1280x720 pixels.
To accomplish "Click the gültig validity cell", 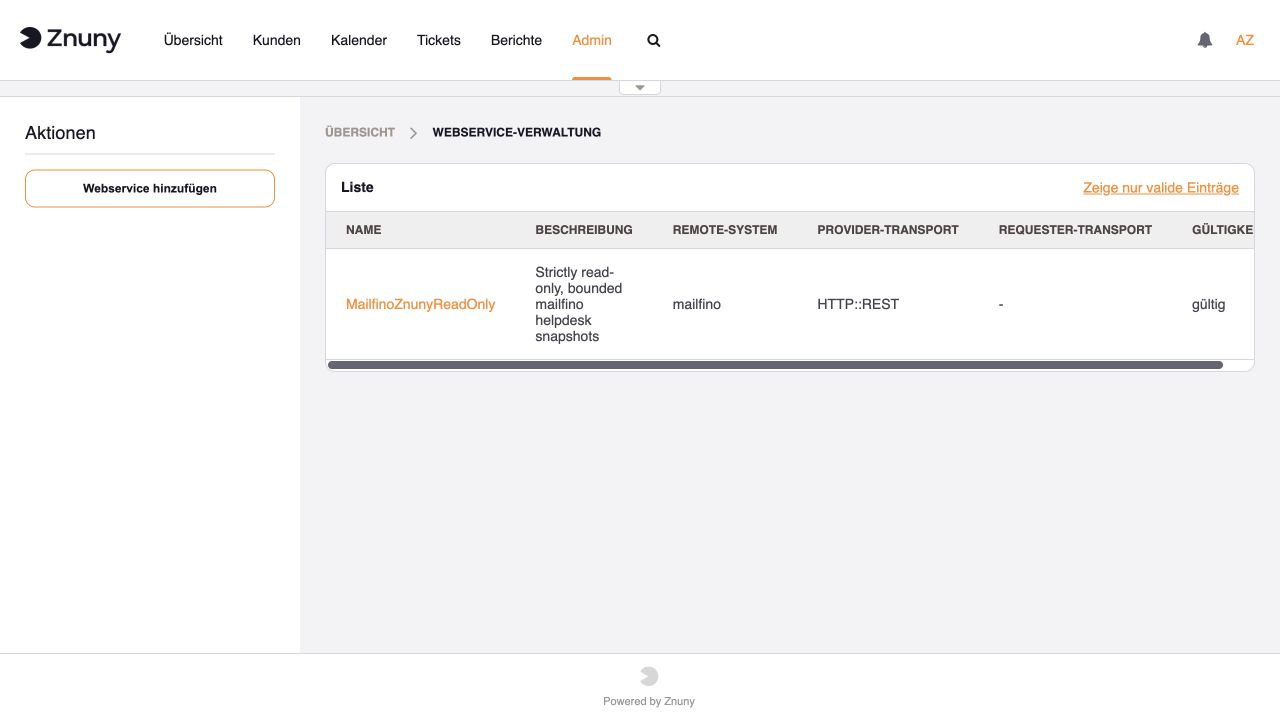I will [x=1209, y=304].
